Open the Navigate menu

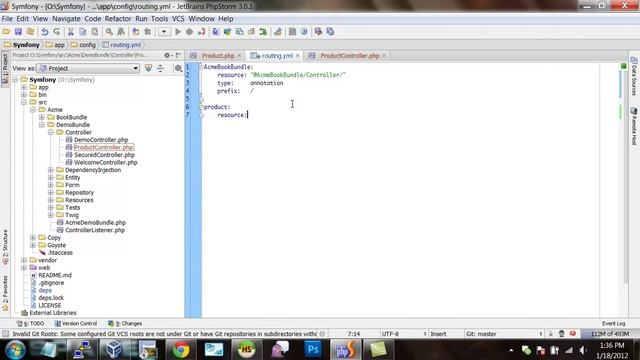(x=66, y=19)
